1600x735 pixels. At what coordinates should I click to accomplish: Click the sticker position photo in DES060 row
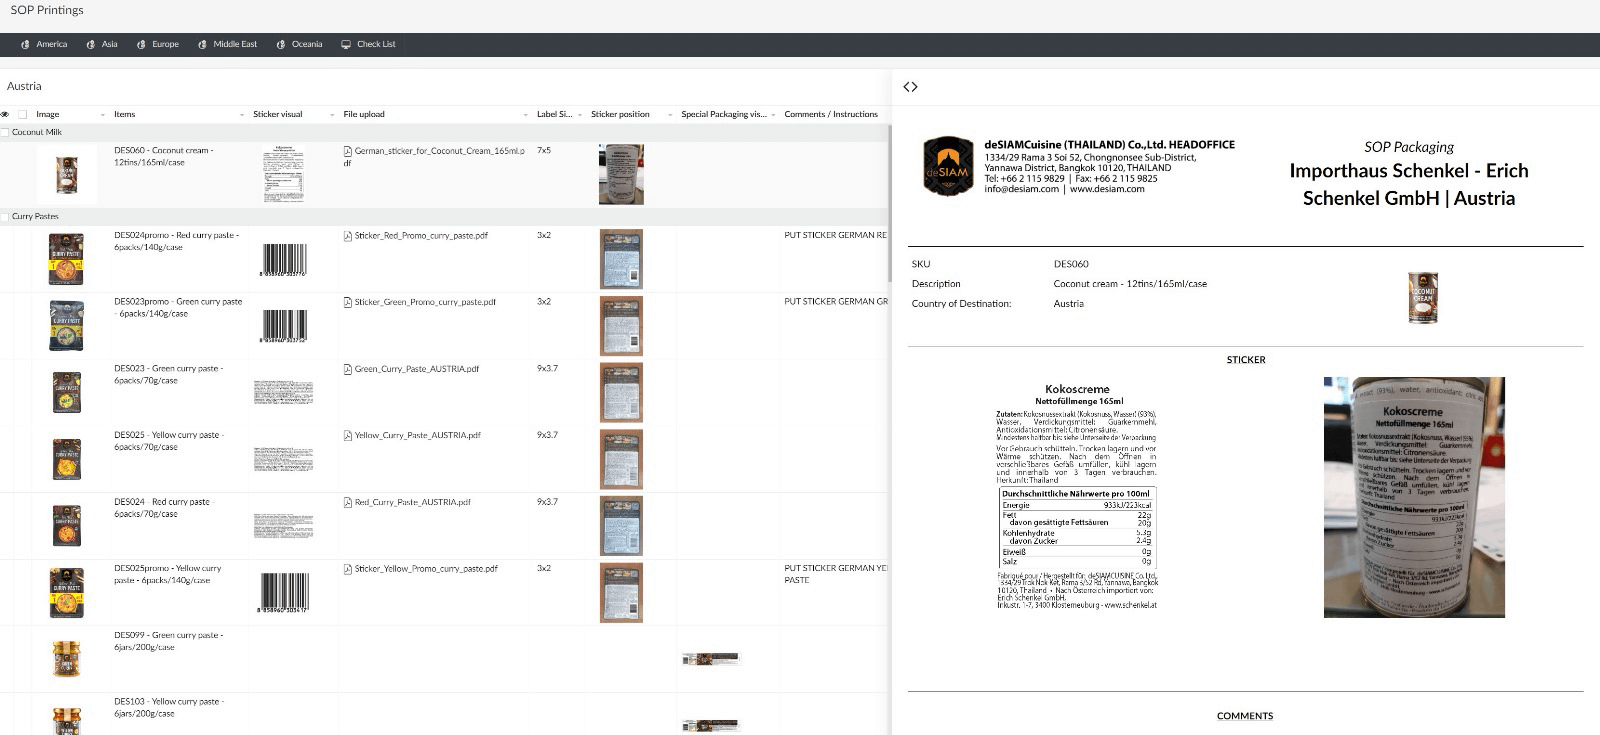coord(621,174)
